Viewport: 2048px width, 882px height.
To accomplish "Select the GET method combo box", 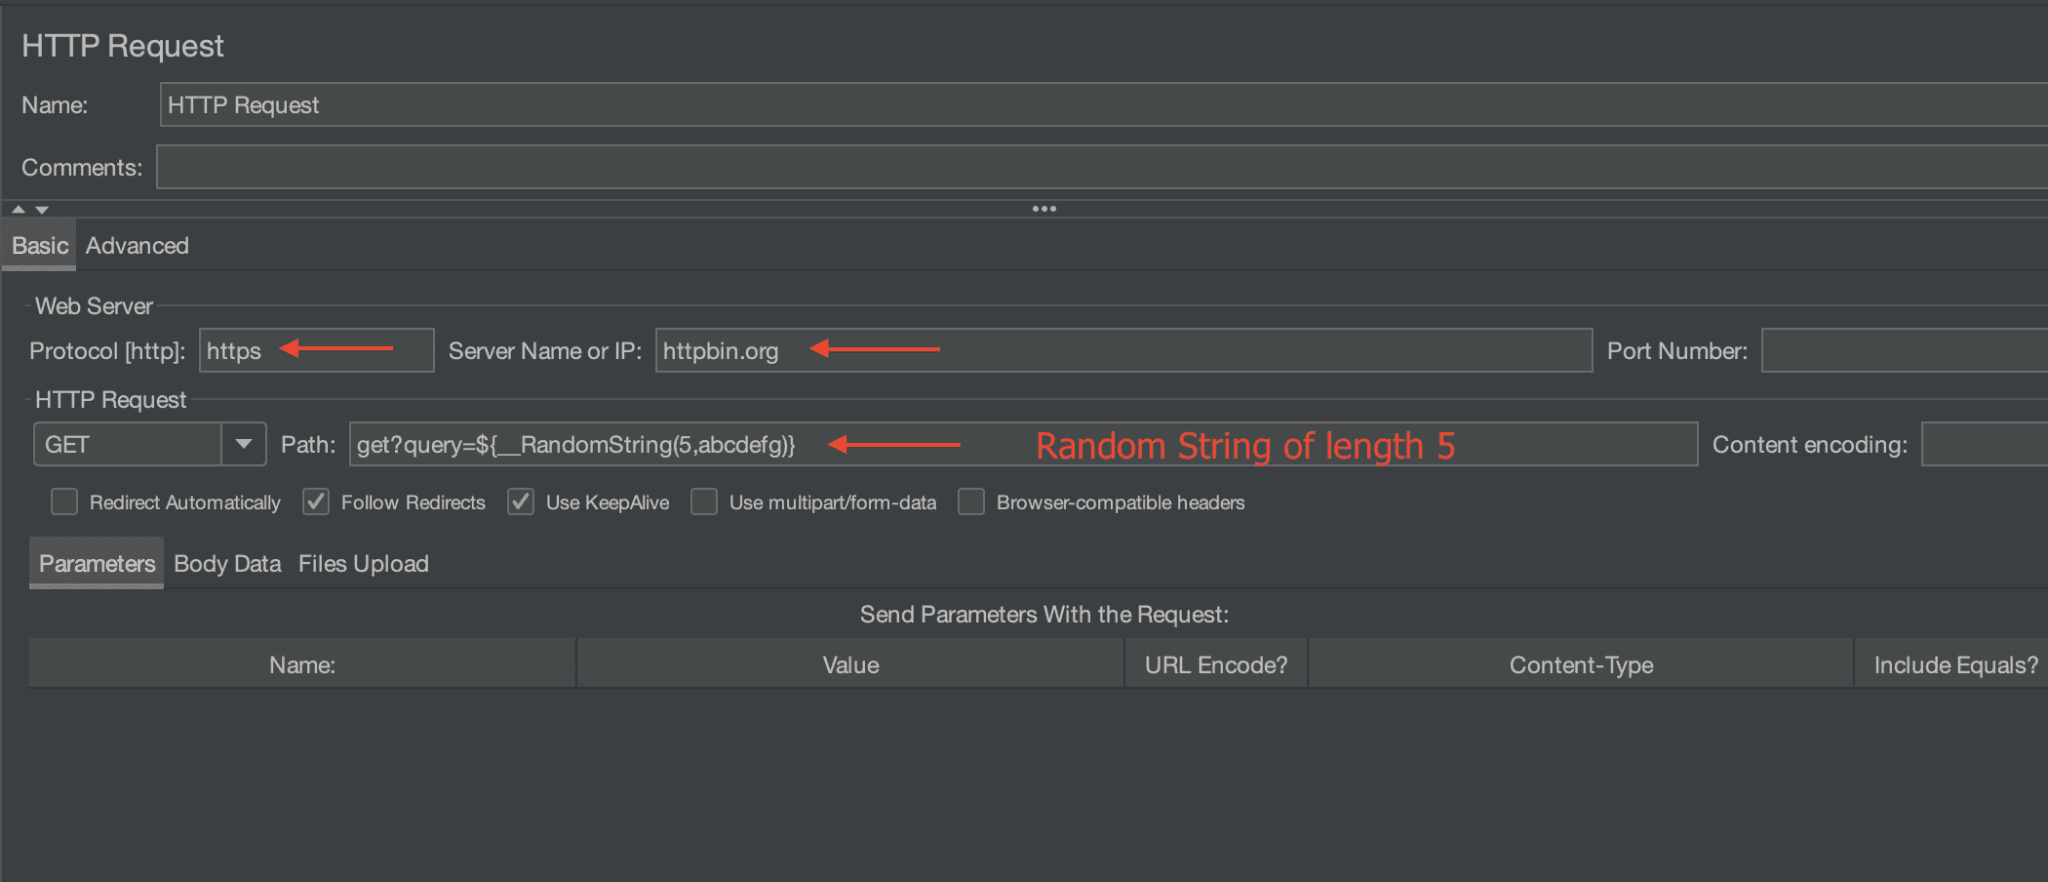I will coord(150,444).
